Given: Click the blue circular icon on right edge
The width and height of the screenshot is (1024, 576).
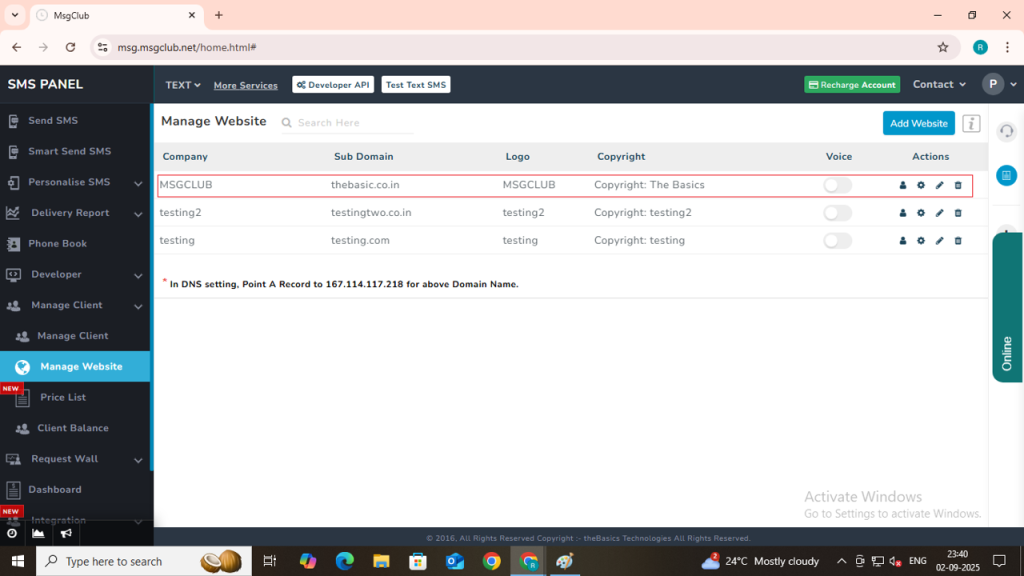Looking at the screenshot, I should point(1006,175).
